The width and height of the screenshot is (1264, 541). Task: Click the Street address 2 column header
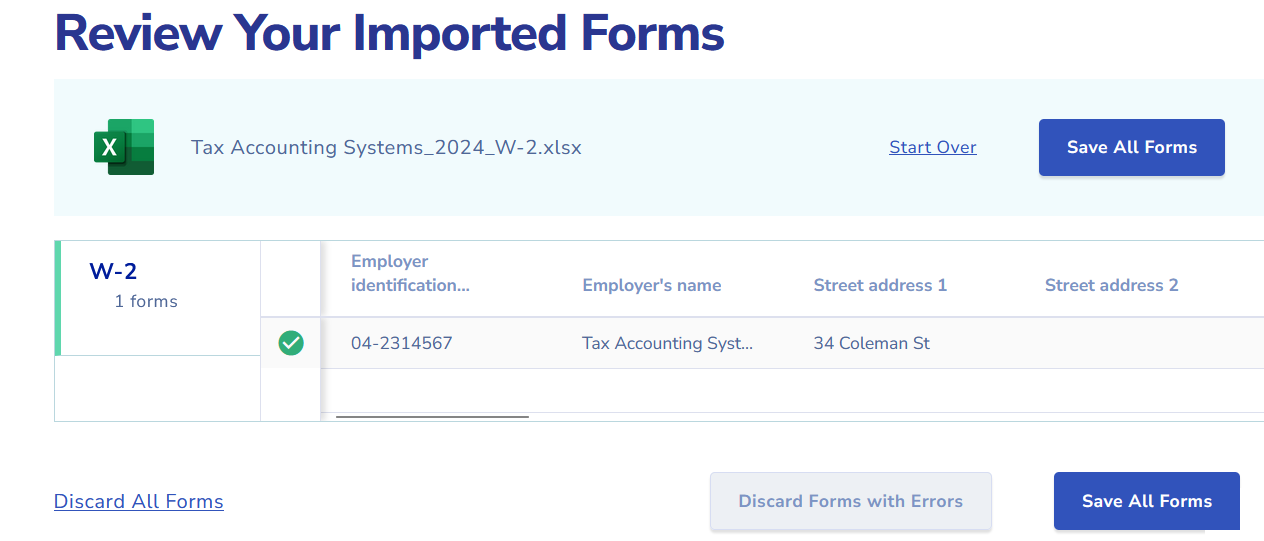[x=1111, y=285]
